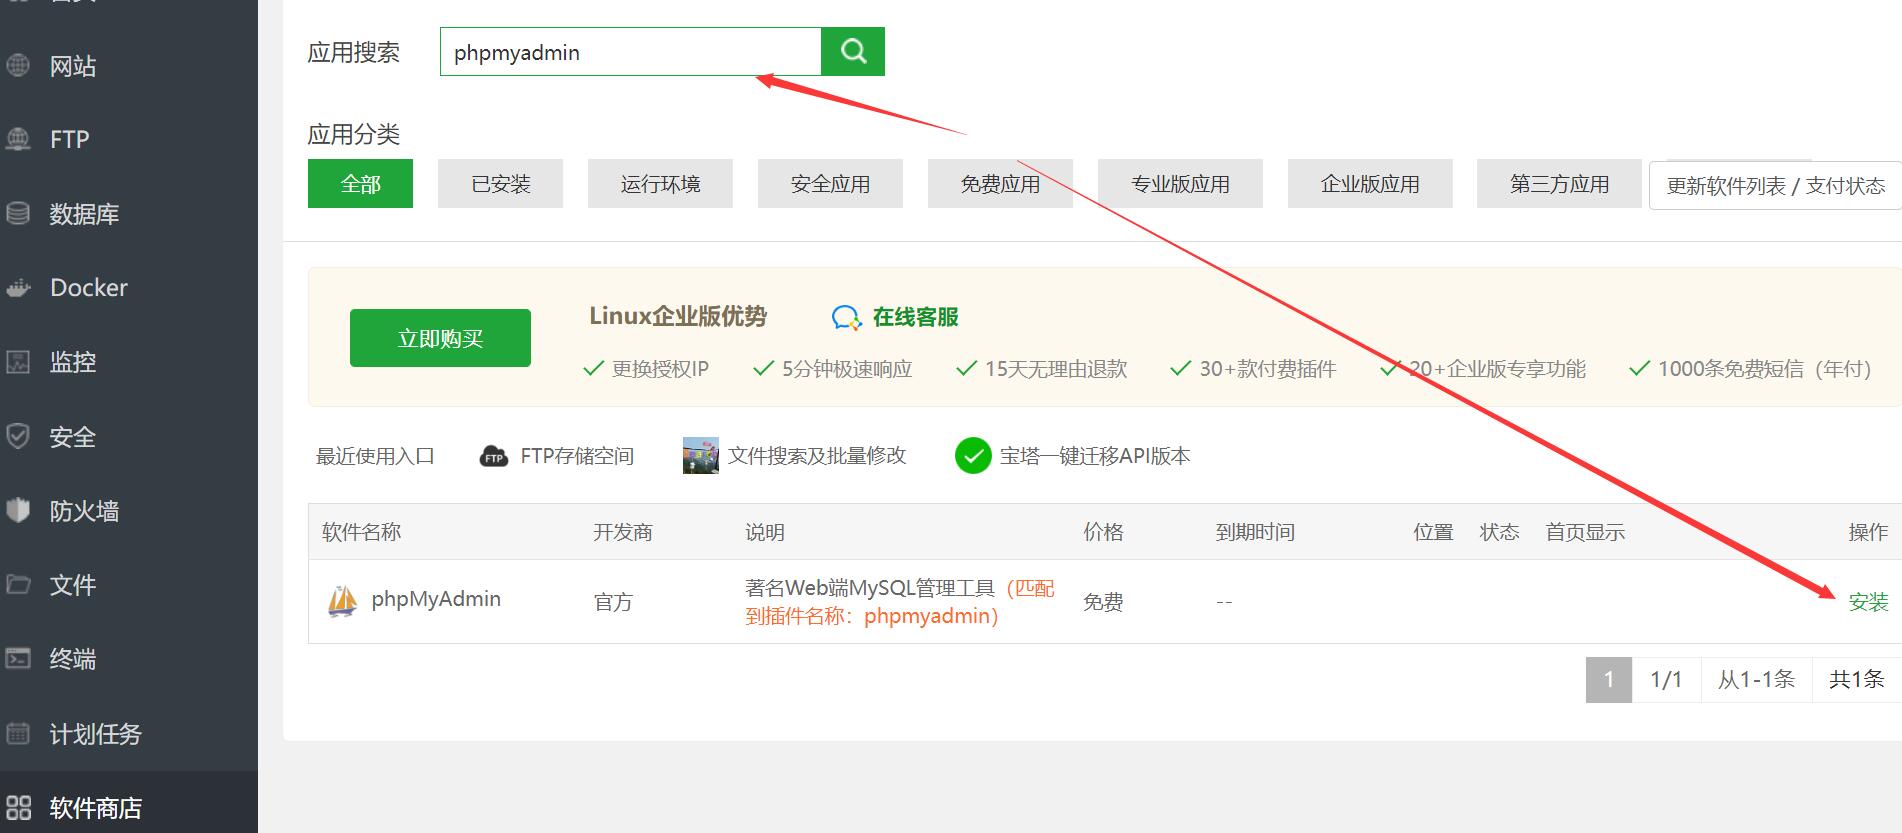Image resolution: width=1902 pixels, height=833 pixels.
Task: Click the 软件名称 column header
Action: point(361,532)
